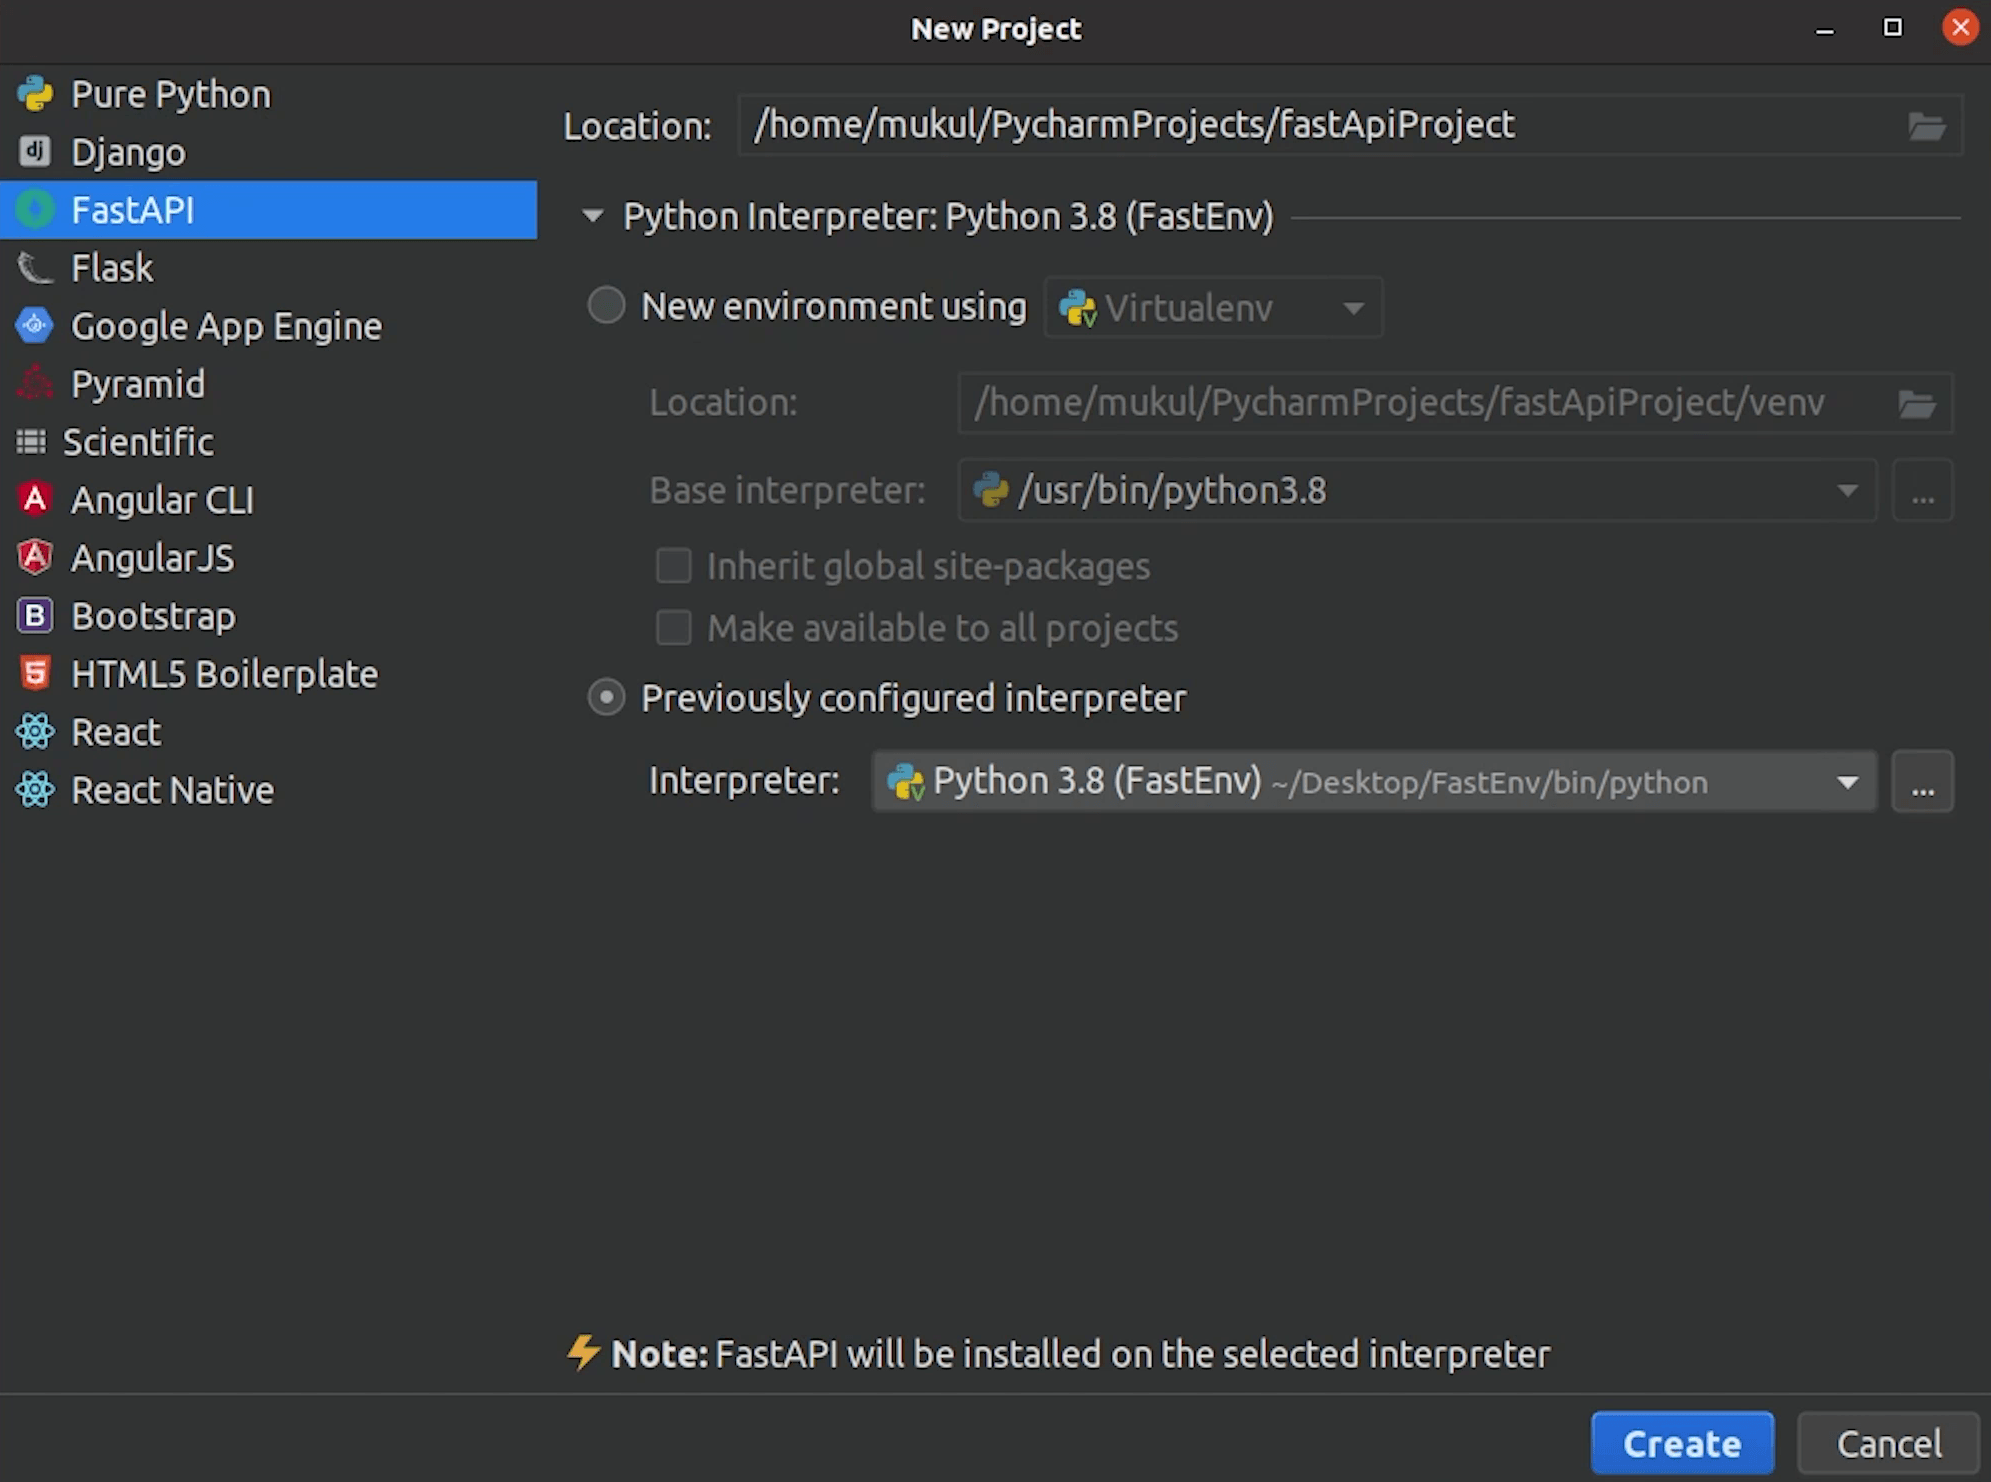Open the Interpreter selection dropdown

tap(1846, 781)
